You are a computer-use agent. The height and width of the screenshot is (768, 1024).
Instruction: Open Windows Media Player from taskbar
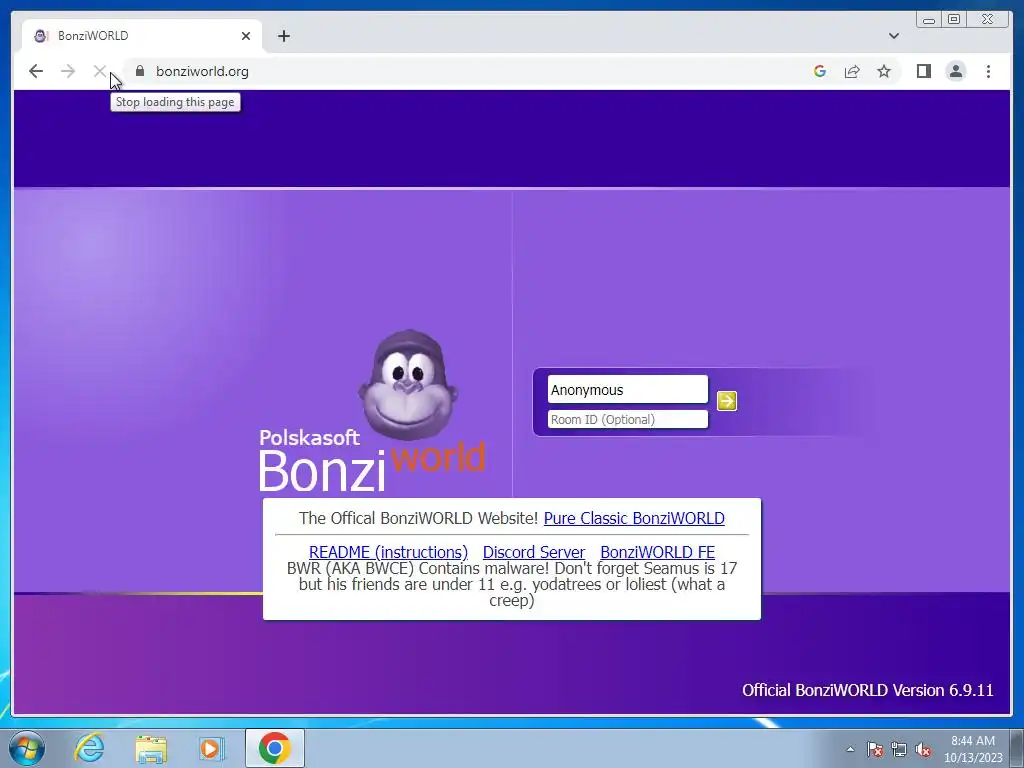[211, 748]
